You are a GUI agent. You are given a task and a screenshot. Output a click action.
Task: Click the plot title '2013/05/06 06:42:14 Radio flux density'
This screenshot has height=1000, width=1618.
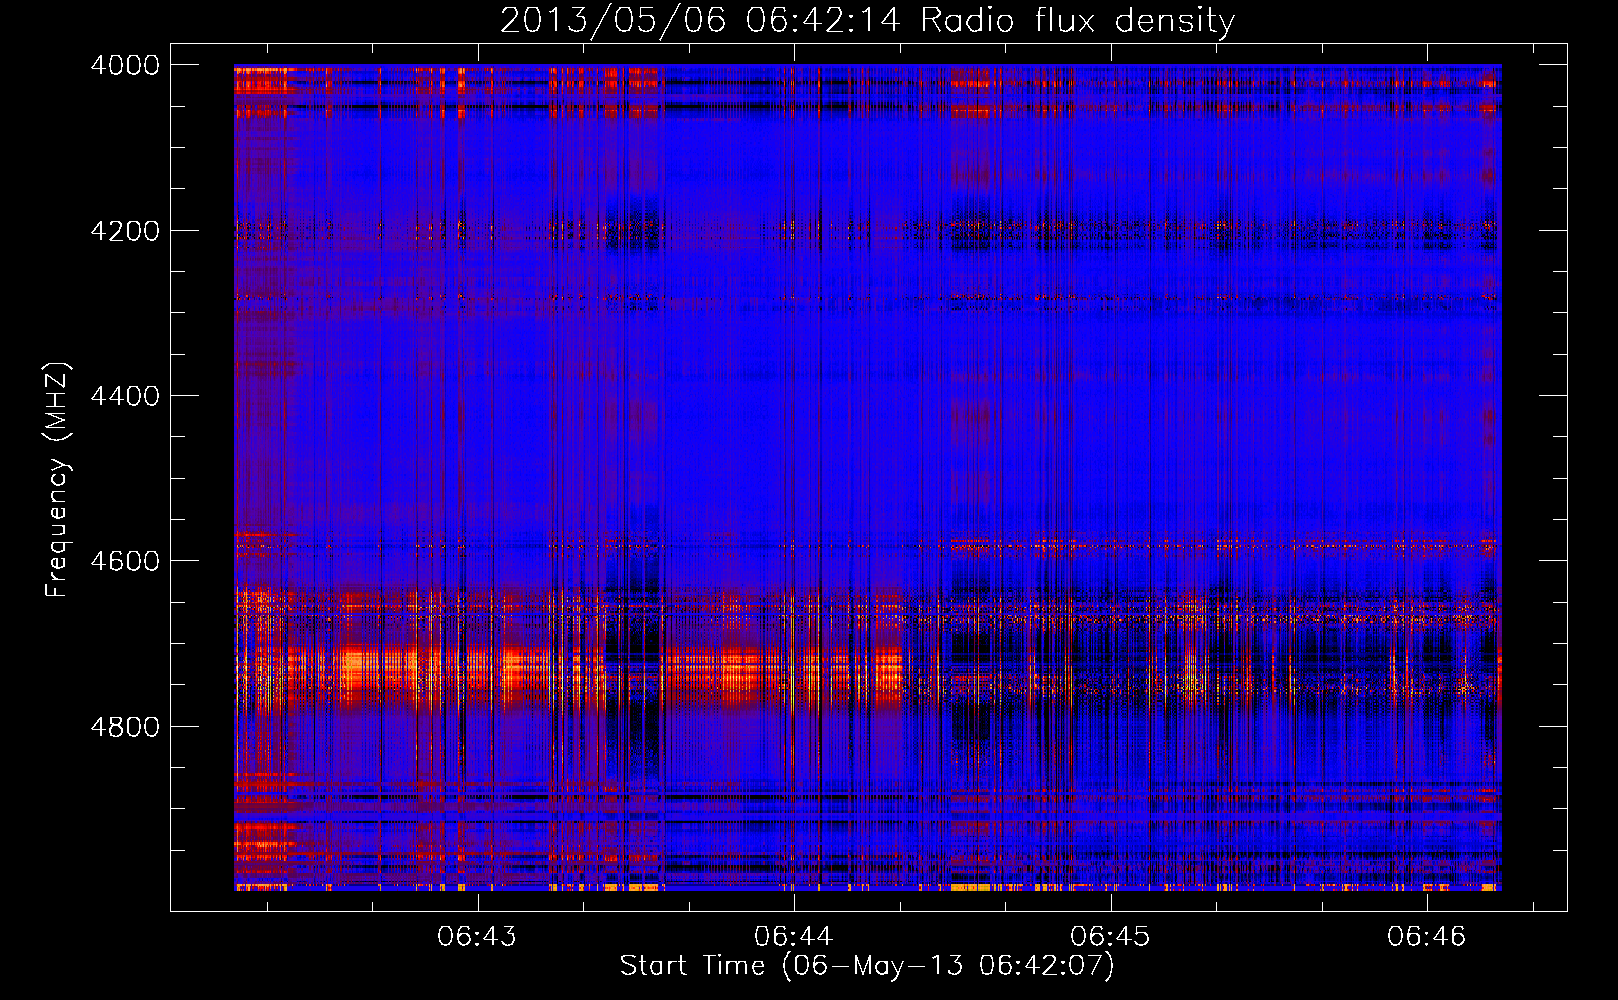tap(867, 21)
